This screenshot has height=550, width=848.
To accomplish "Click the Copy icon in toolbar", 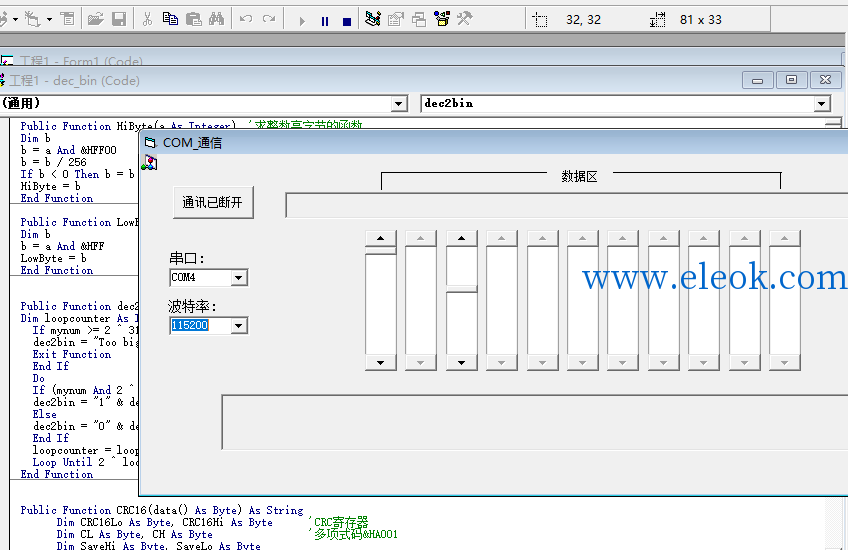I will [170, 20].
